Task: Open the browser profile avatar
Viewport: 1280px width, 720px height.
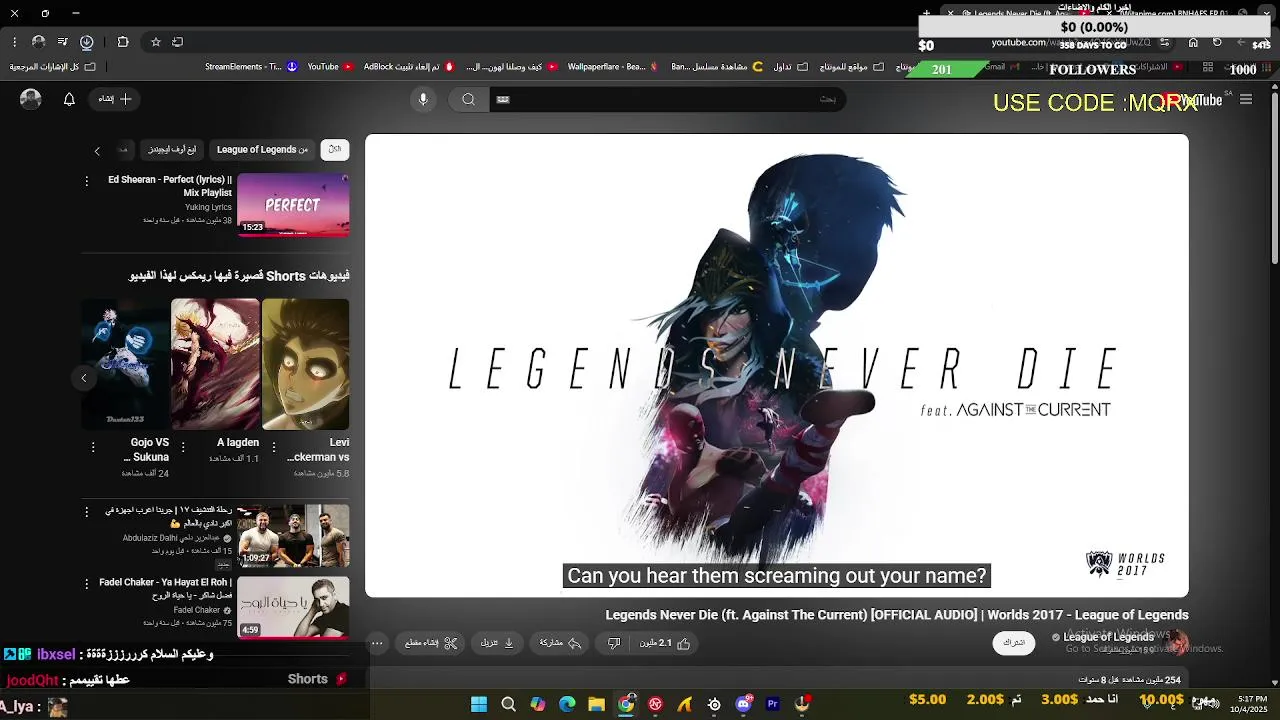Action: point(39,42)
